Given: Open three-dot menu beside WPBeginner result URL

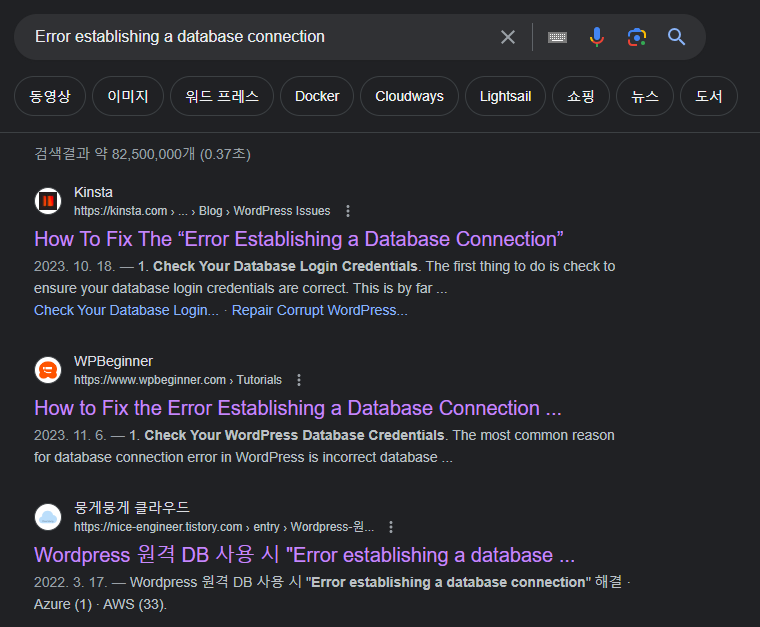Looking at the screenshot, I should point(299,380).
